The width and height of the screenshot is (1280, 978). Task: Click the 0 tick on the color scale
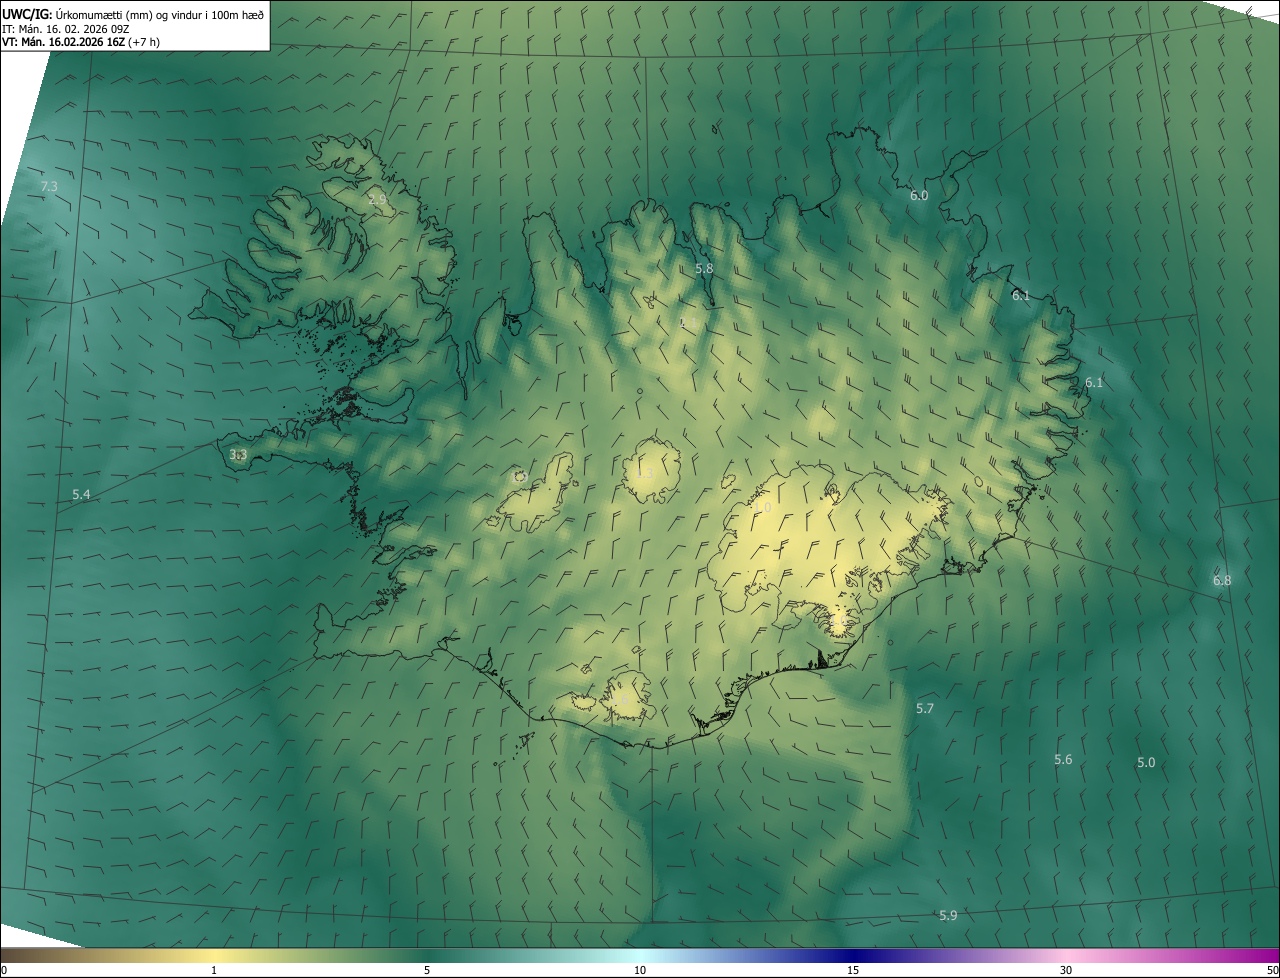pyautogui.click(x=4, y=971)
